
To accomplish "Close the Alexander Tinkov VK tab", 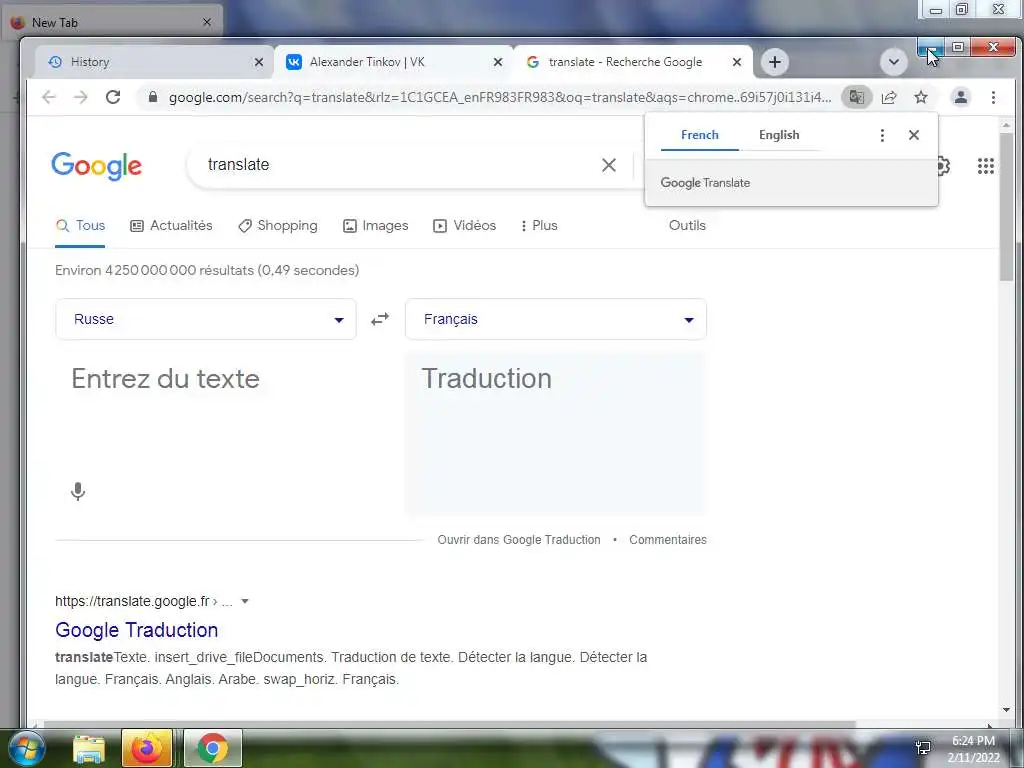I will (498, 62).
